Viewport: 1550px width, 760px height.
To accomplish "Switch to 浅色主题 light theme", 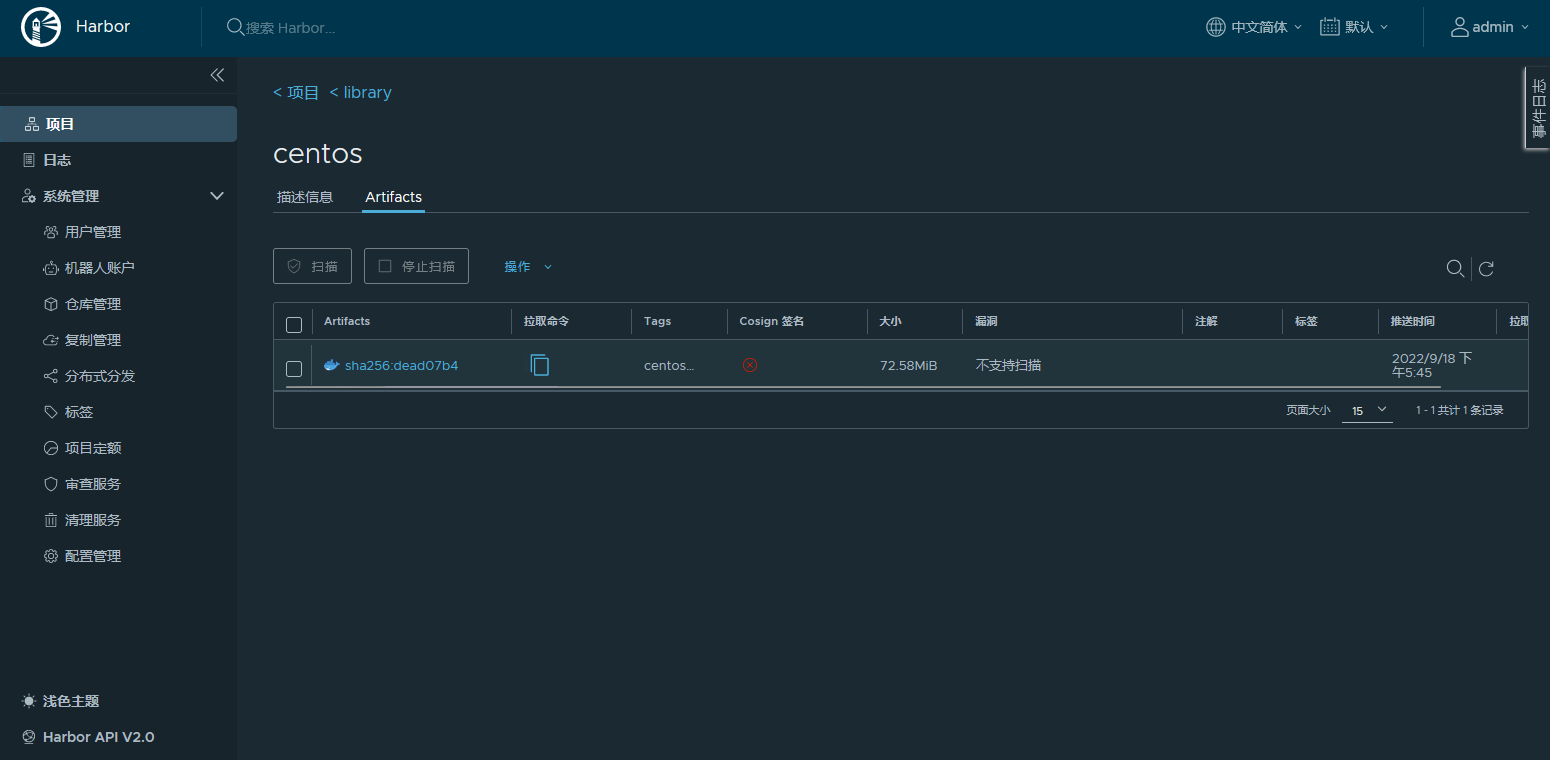I will click(71, 701).
